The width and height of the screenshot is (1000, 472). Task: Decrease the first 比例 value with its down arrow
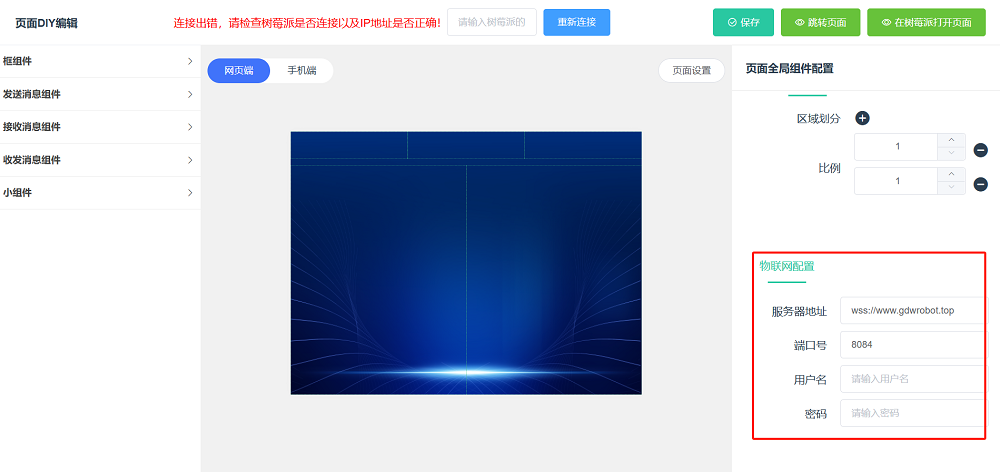[x=952, y=153]
